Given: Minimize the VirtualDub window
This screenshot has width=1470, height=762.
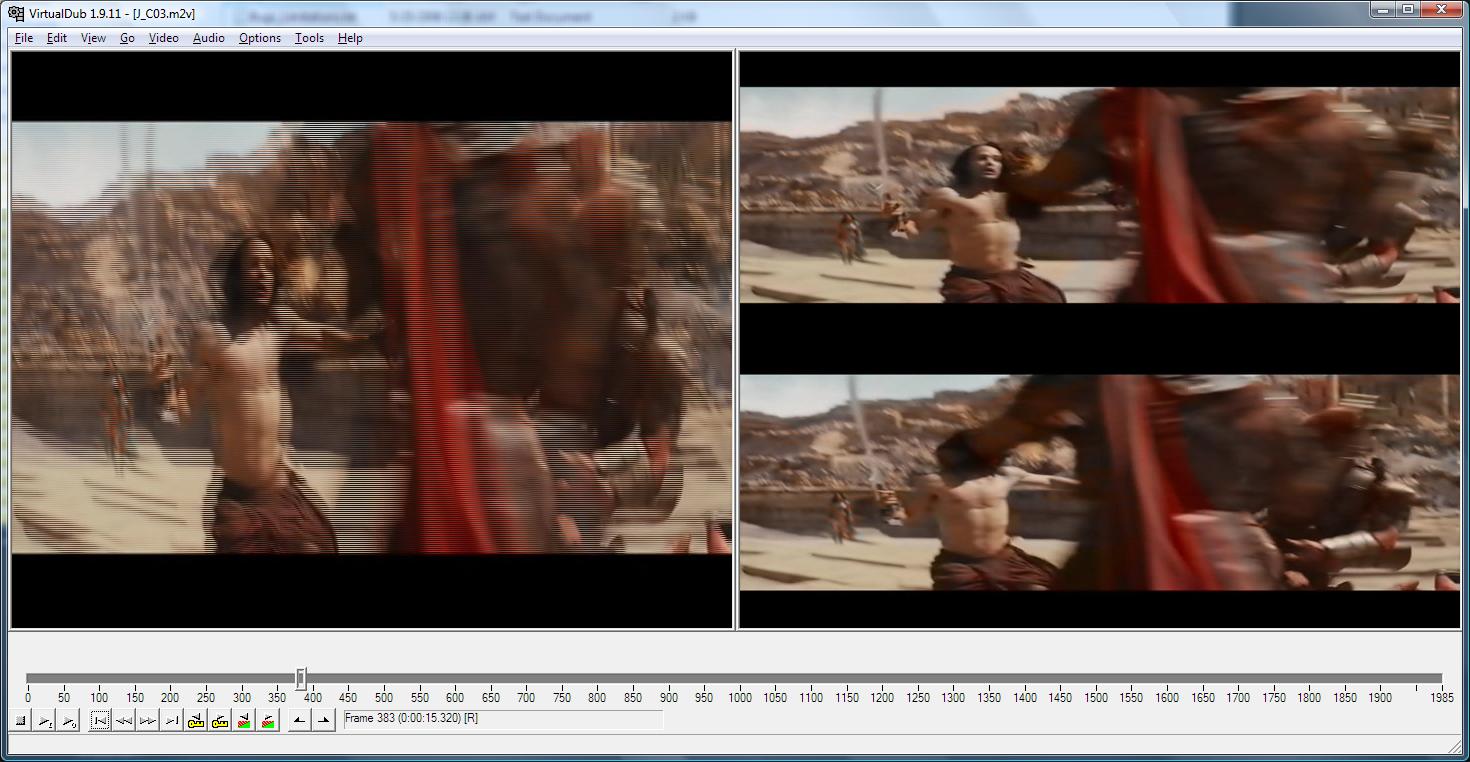Looking at the screenshot, I should tap(1382, 9).
